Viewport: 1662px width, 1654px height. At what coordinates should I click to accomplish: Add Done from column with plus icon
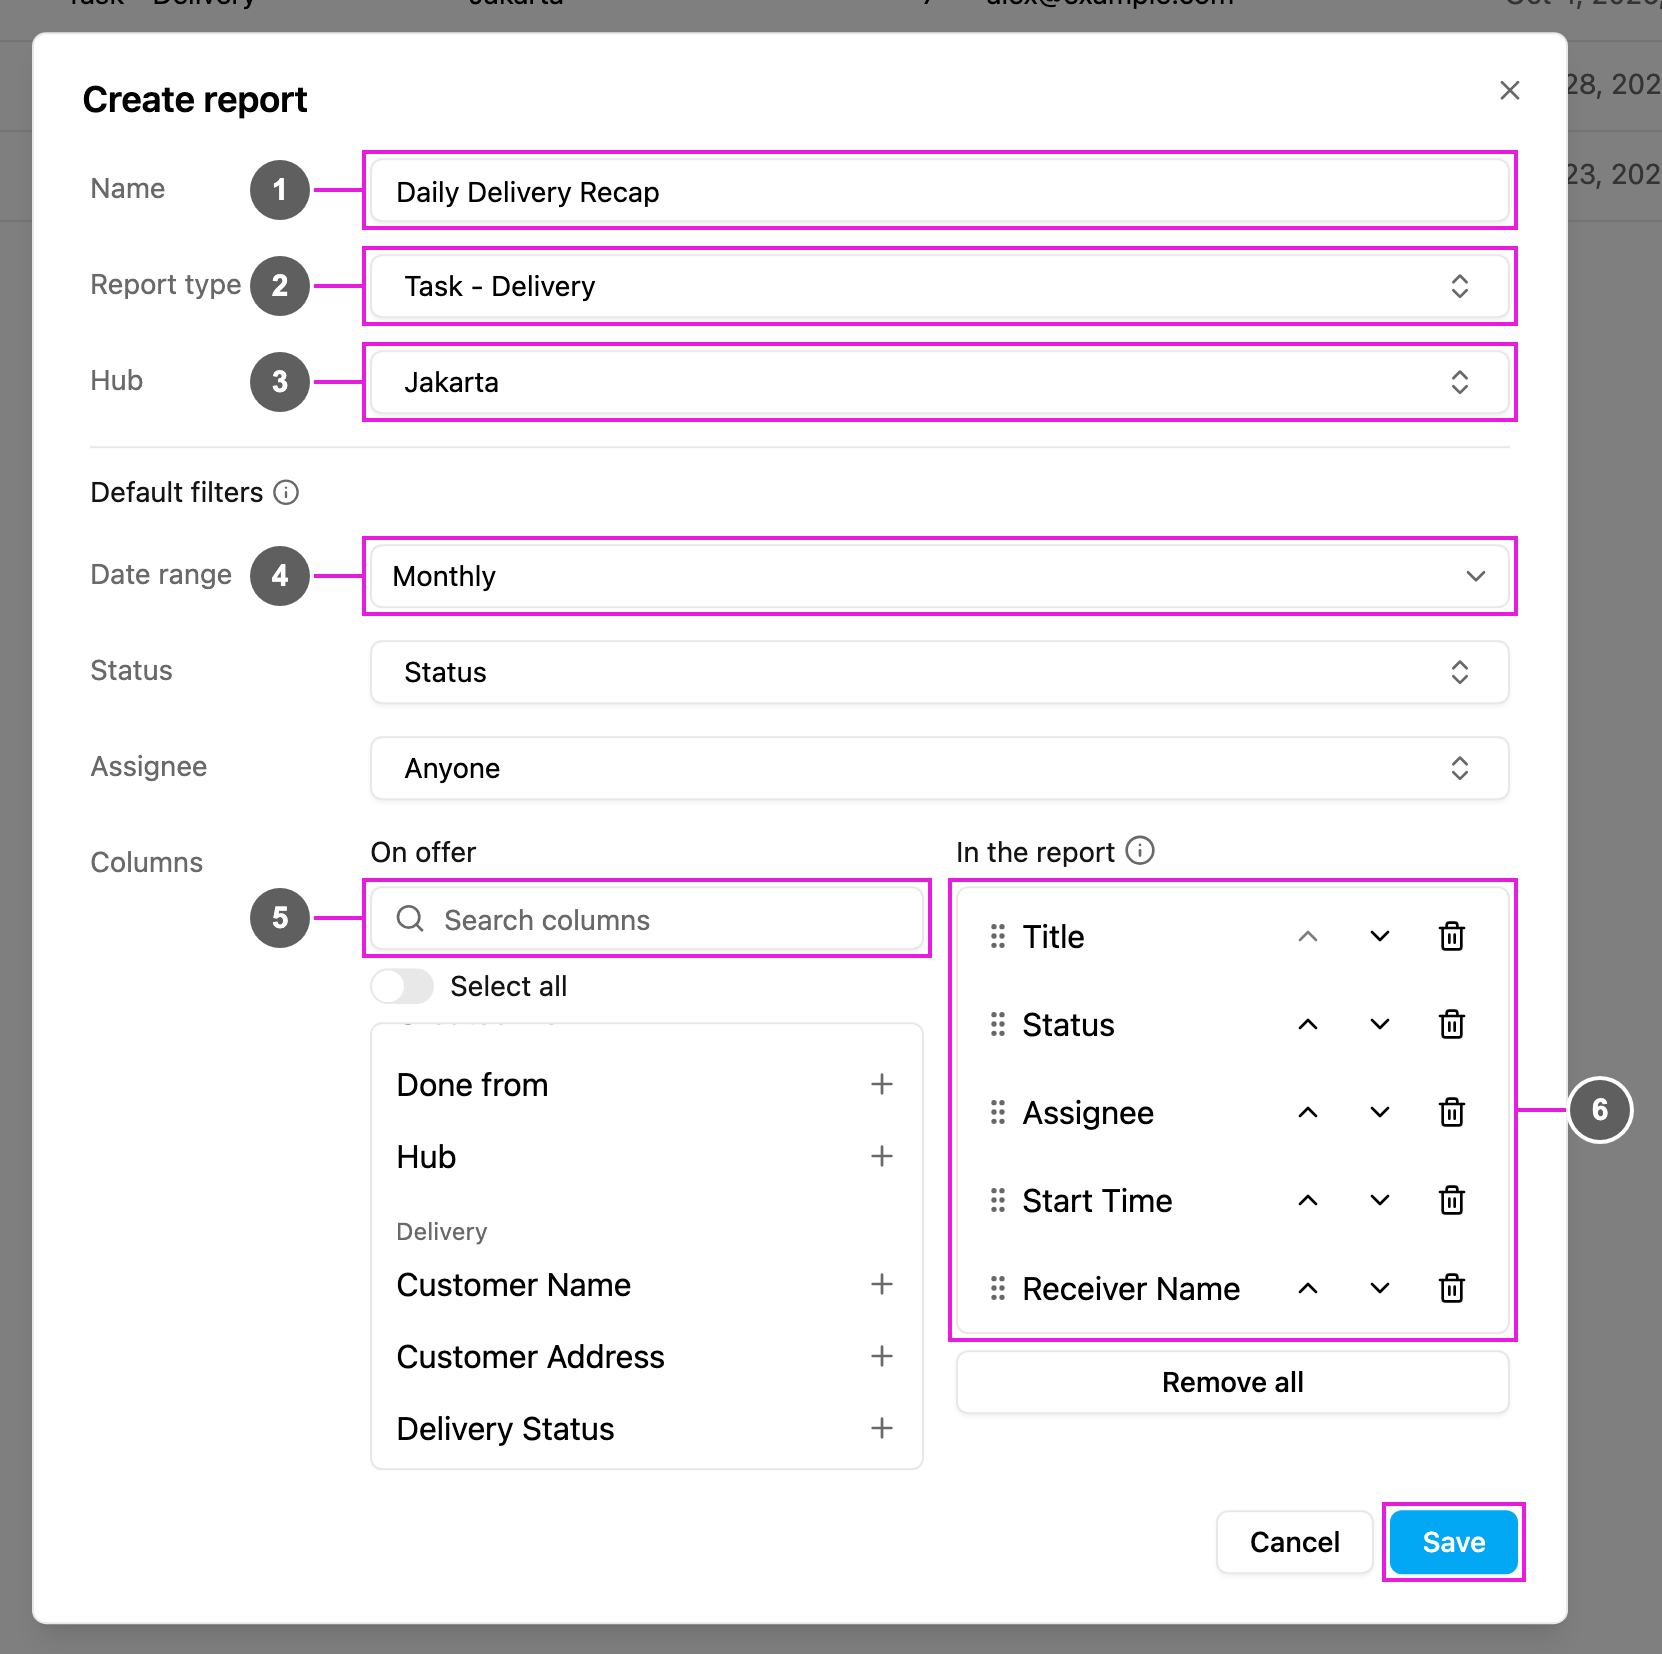pos(882,1085)
